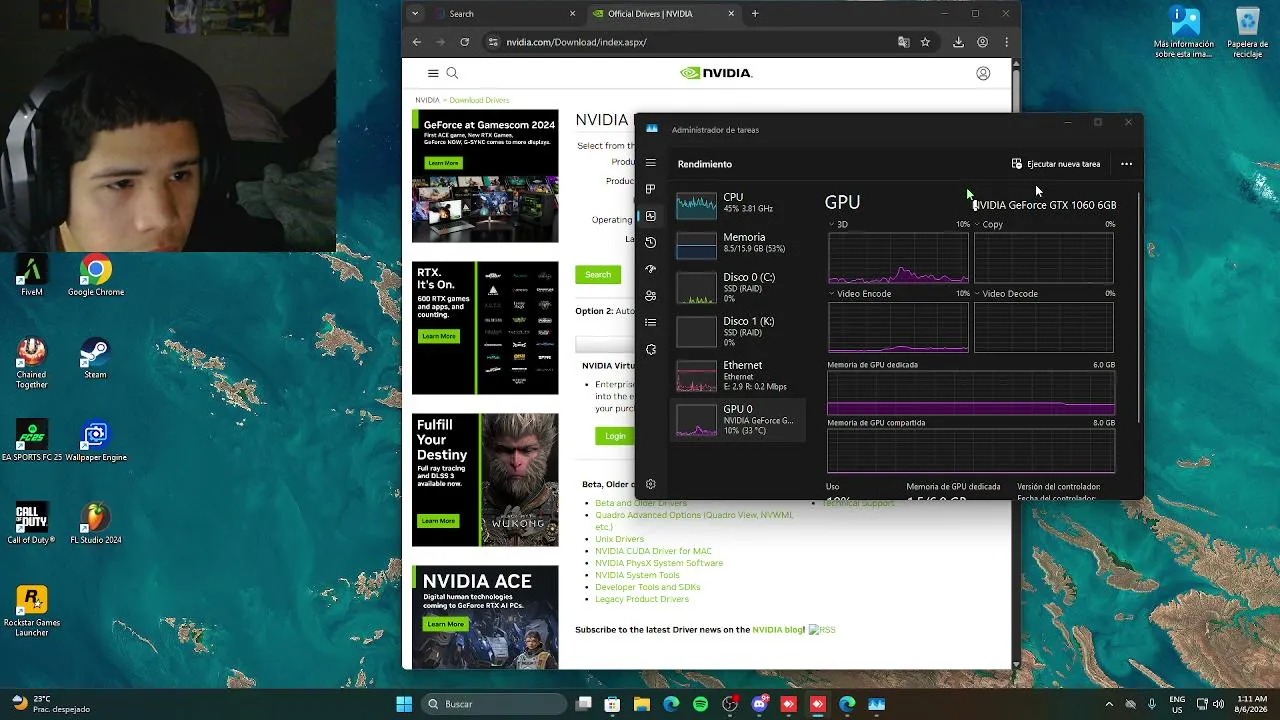Click the green Login button

pos(615,436)
